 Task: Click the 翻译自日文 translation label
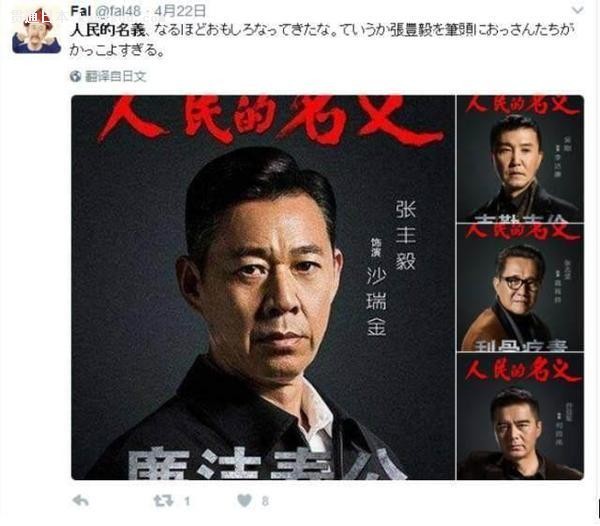pyautogui.click(x=116, y=77)
